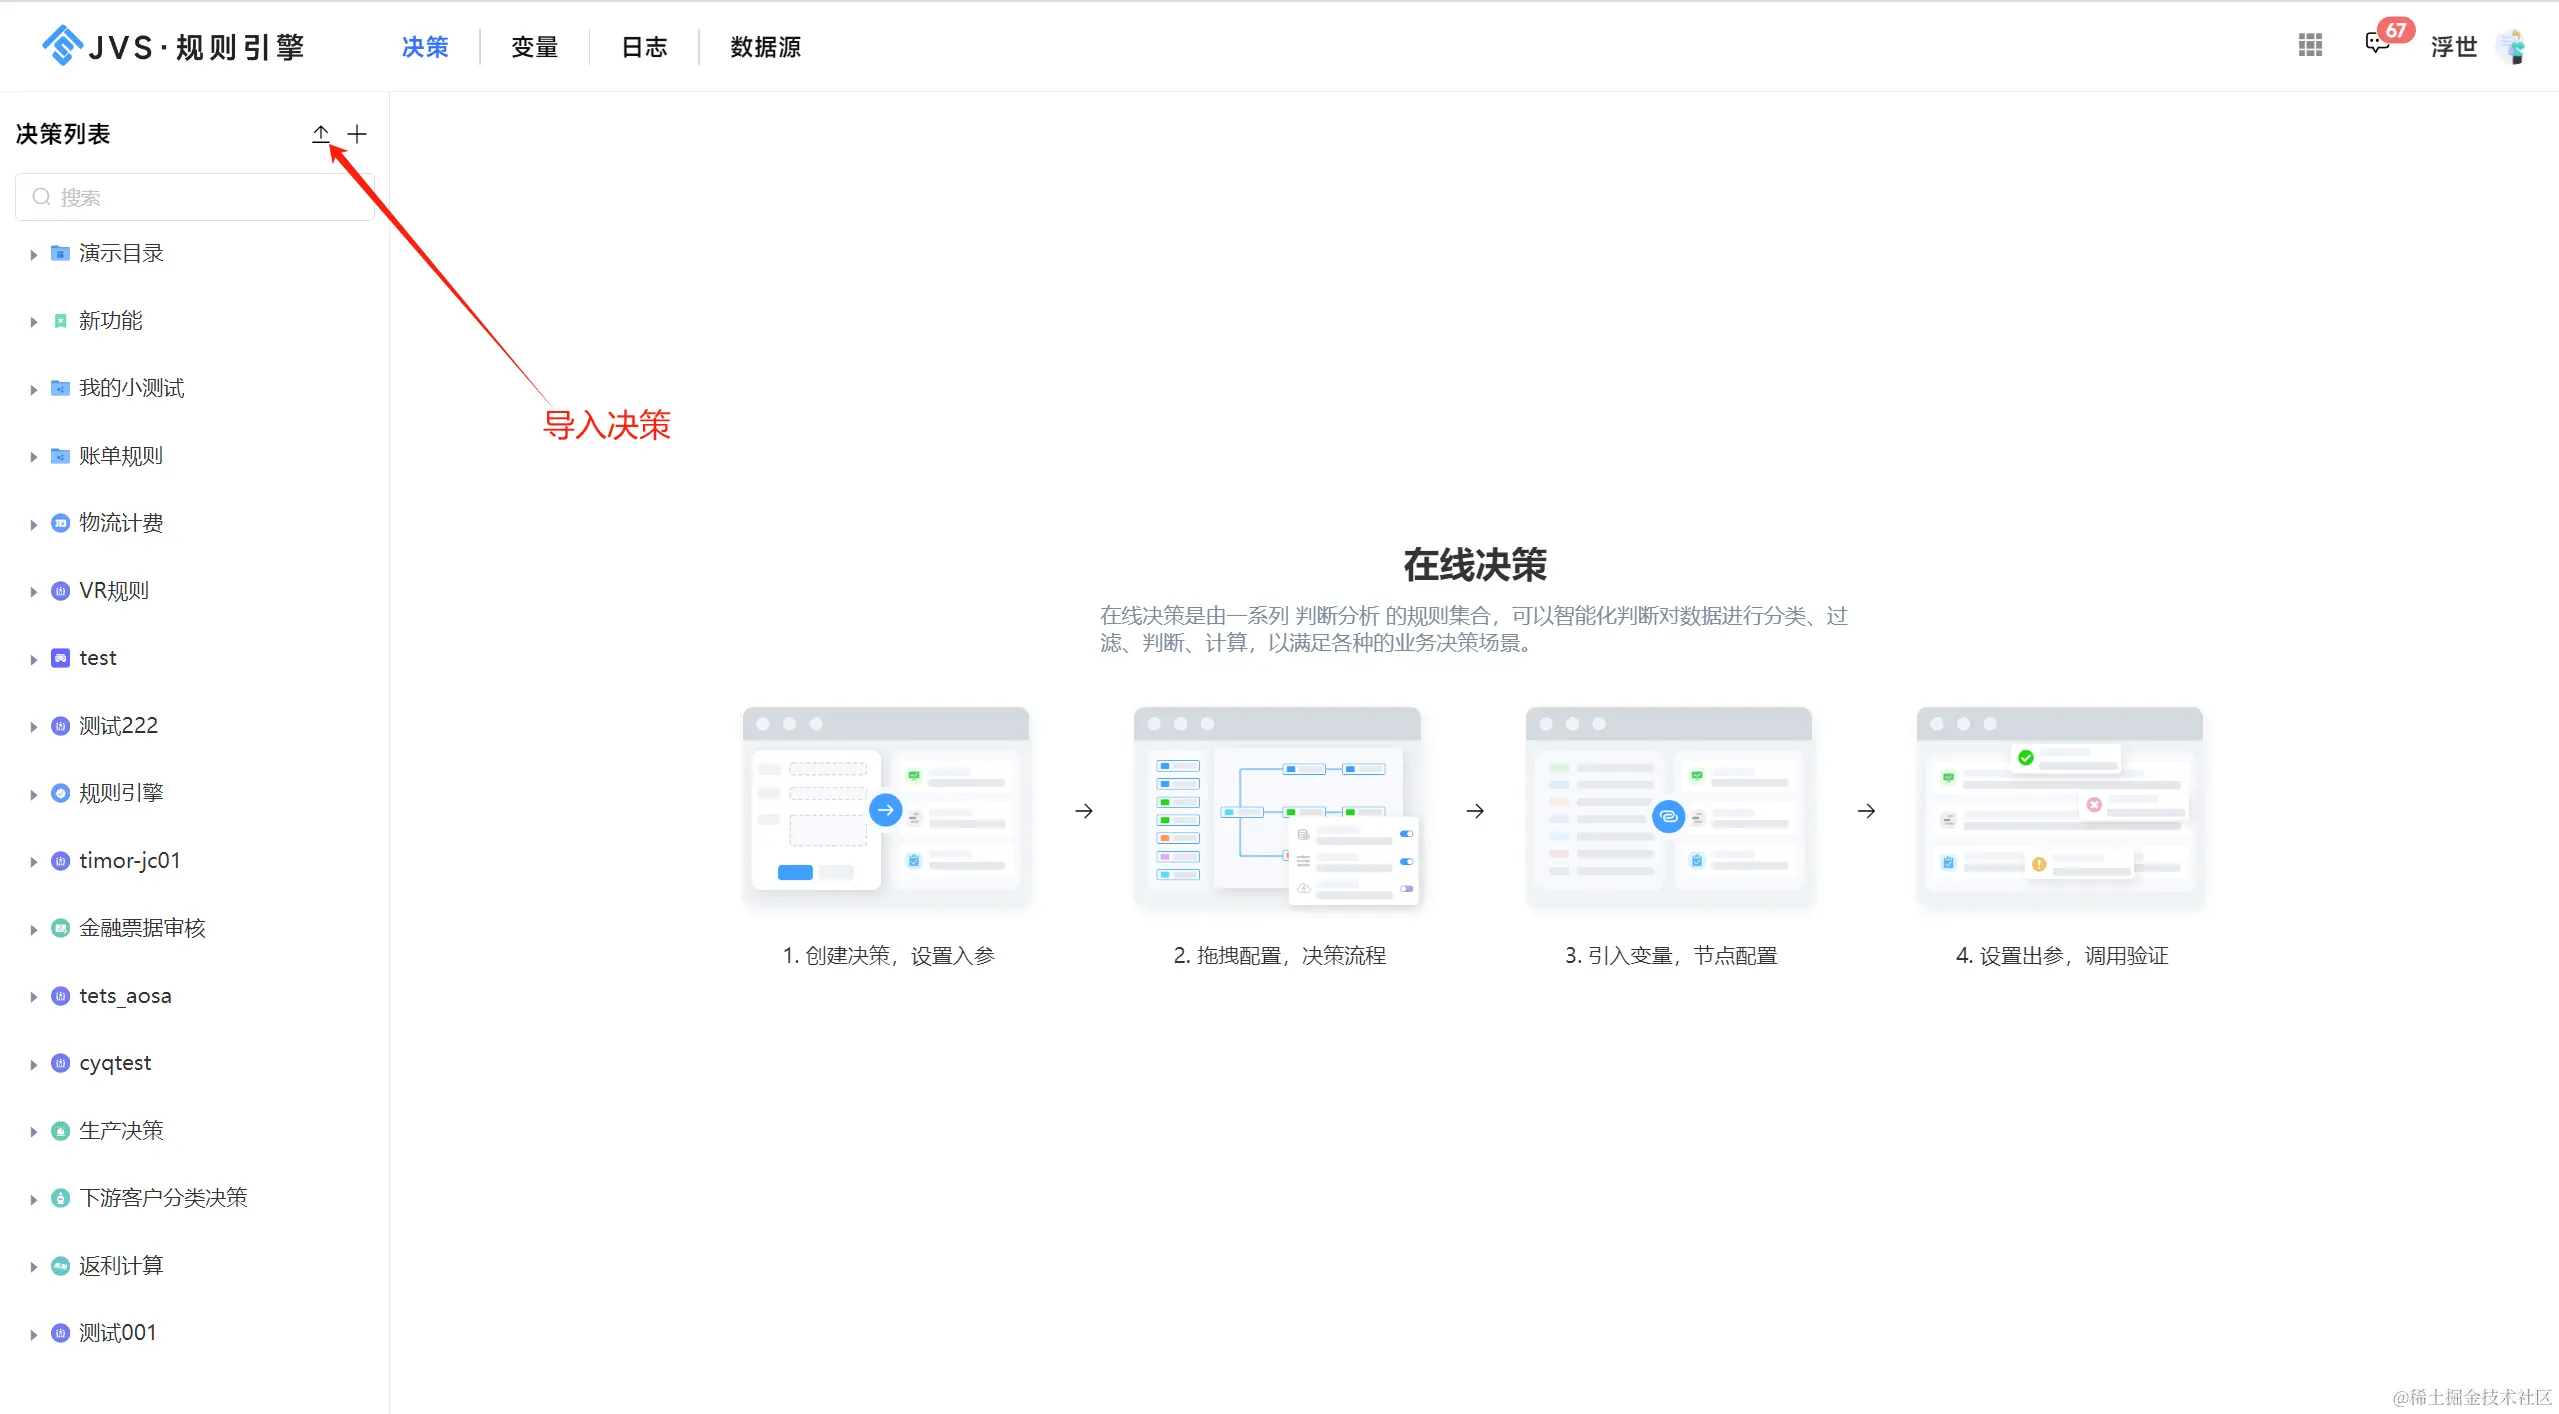
Task: Expand the 账单规则 tree node
Action: [33, 456]
